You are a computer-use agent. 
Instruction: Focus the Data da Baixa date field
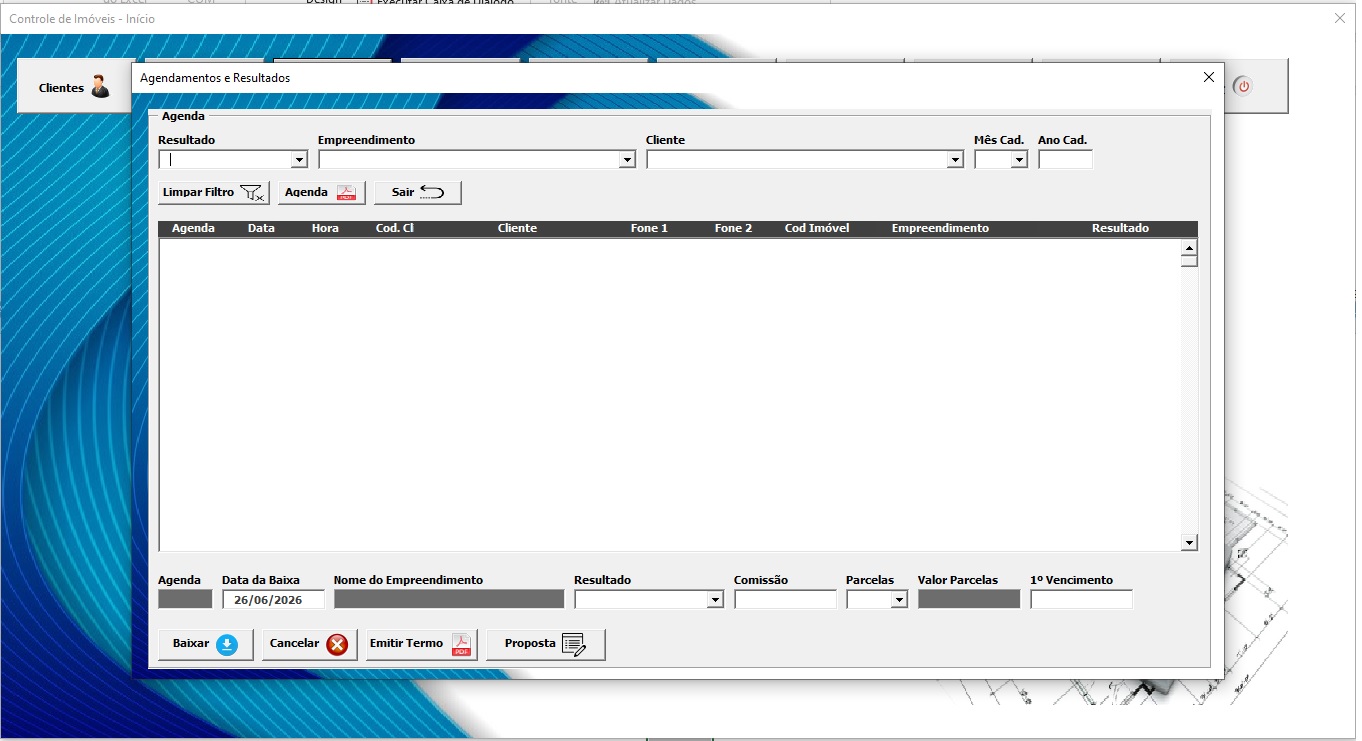click(x=274, y=600)
